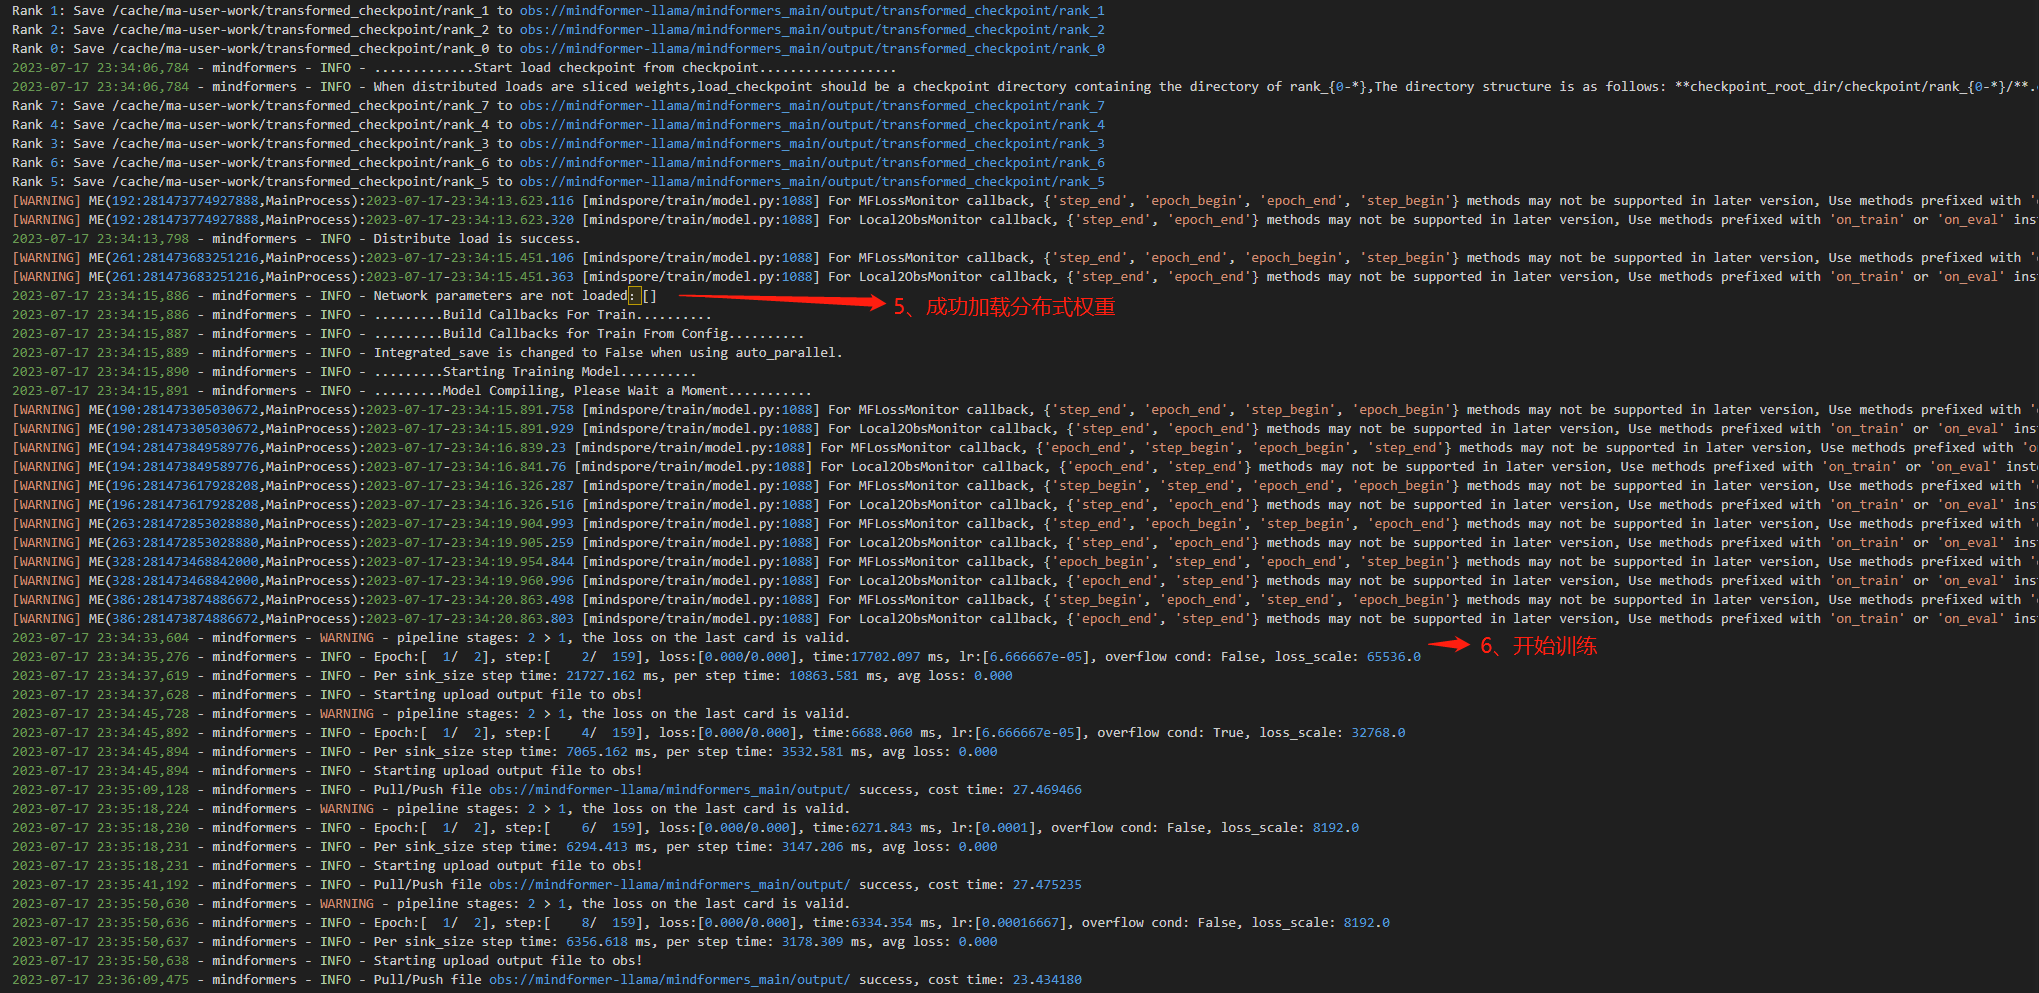Click the line 'Build Callbacks For Train From Config'
The image size is (2039, 993).
pos(586,333)
